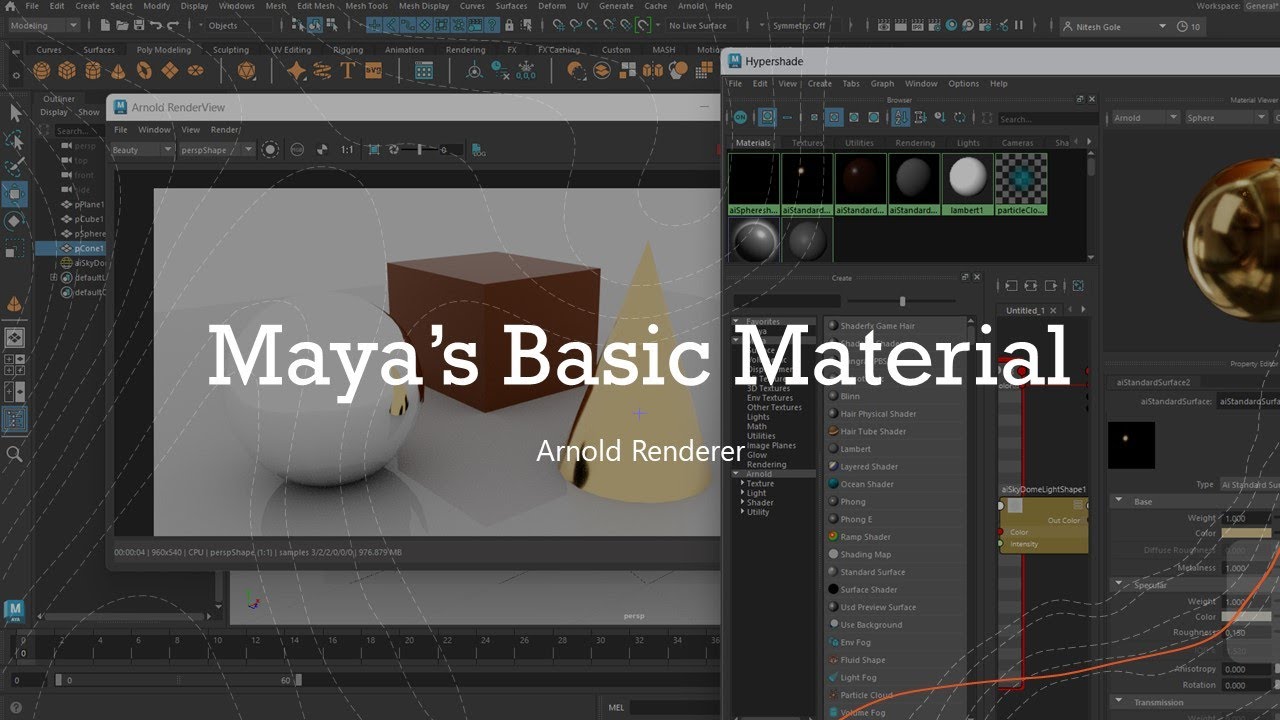Viewport: 1280px width, 720px height.
Task: Click the save scene icon in status line
Action: click(138, 25)
